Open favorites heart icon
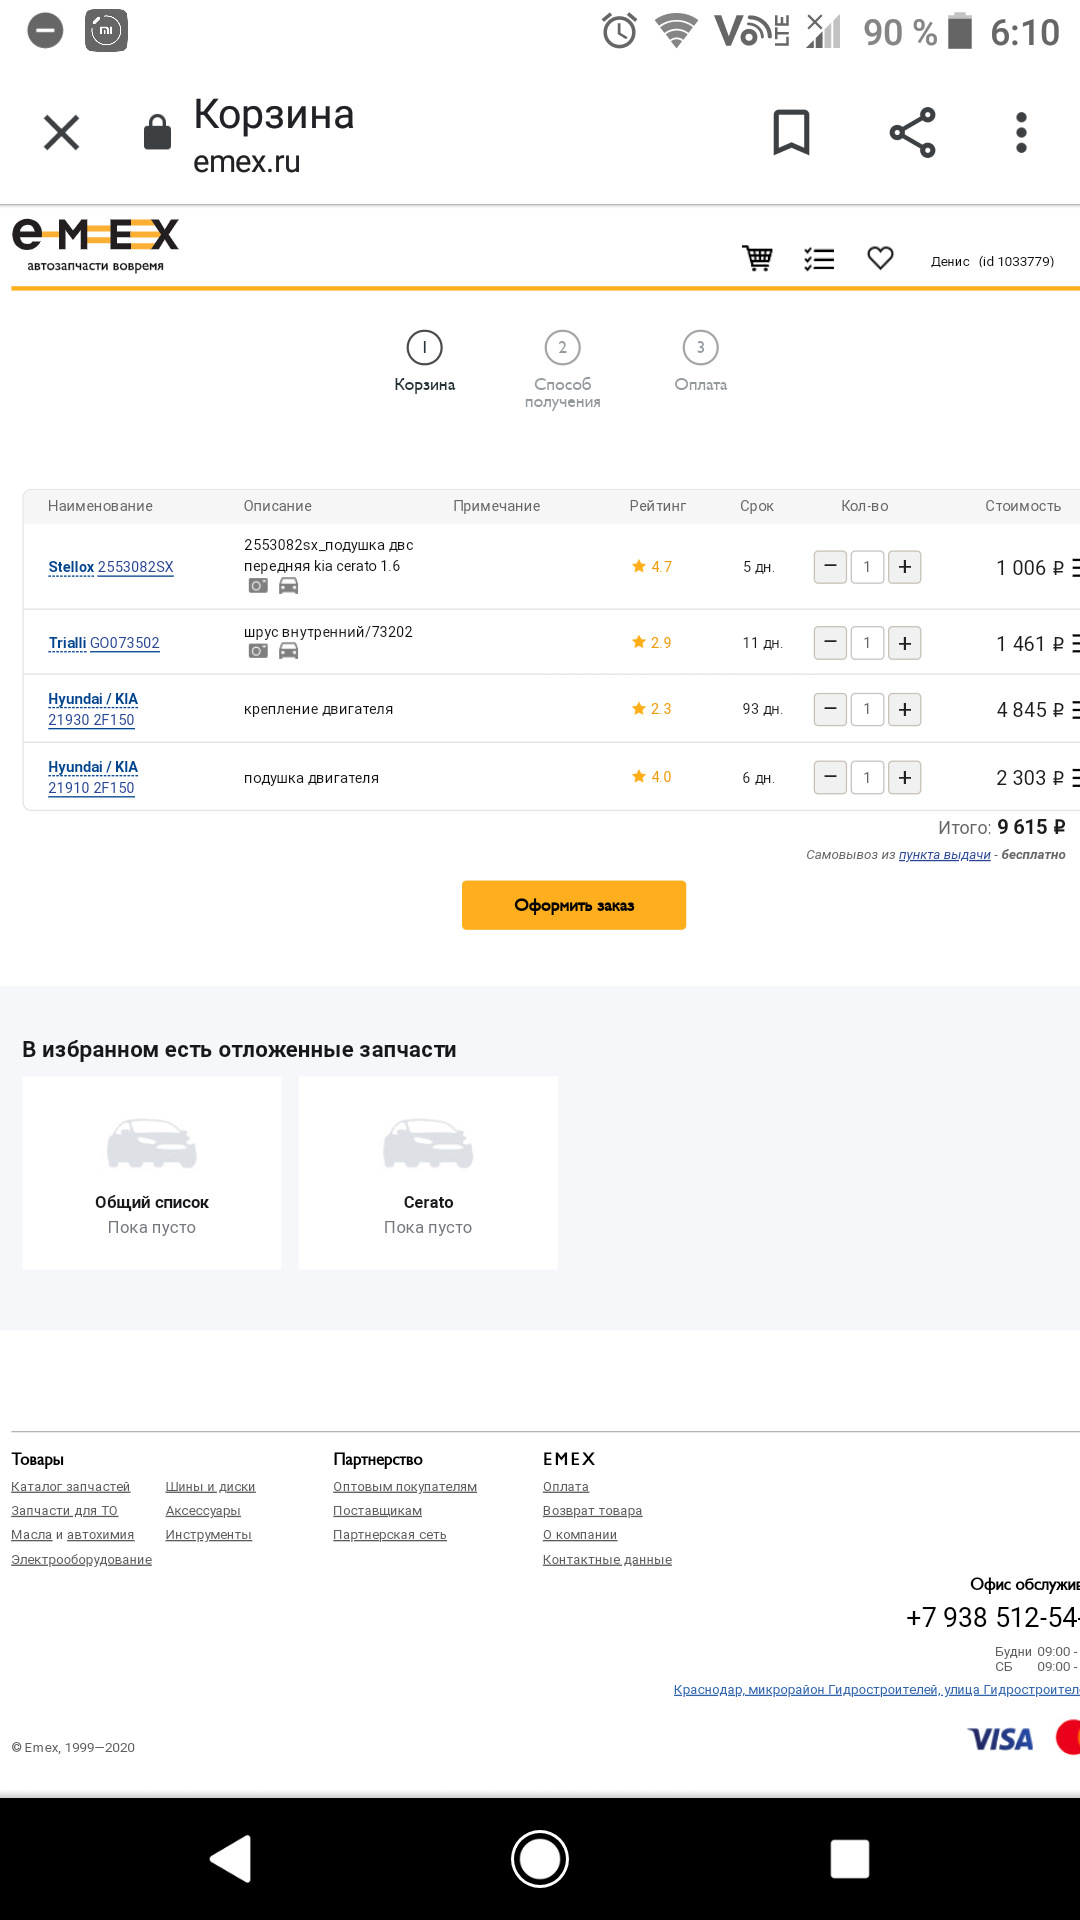The image size is (1080, 1920). [x=880, y=258]
